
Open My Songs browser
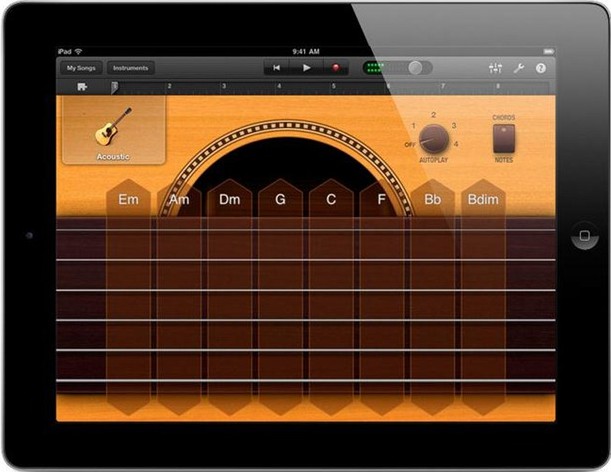(x=81, y=68)
